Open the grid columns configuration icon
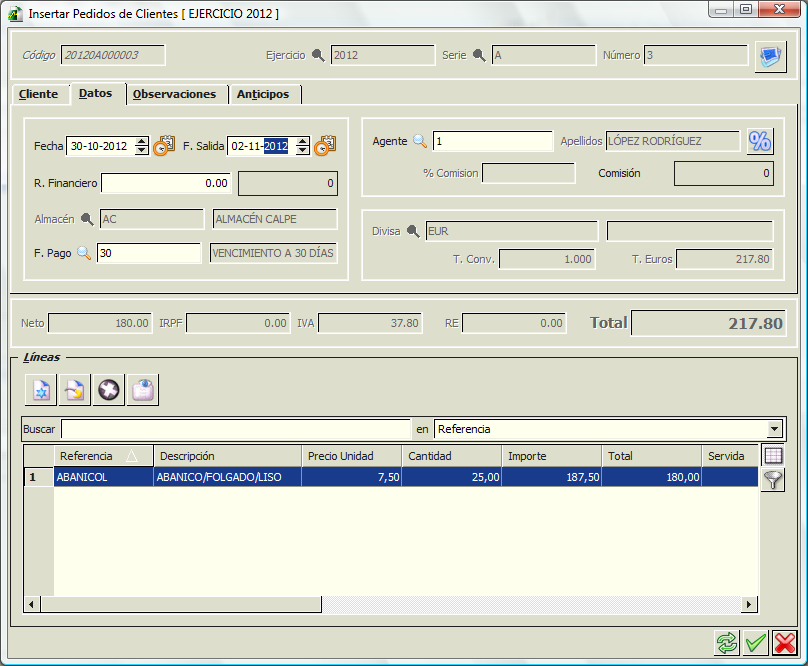The width and height of the screenshot is (808, 666). click(773, 456)
